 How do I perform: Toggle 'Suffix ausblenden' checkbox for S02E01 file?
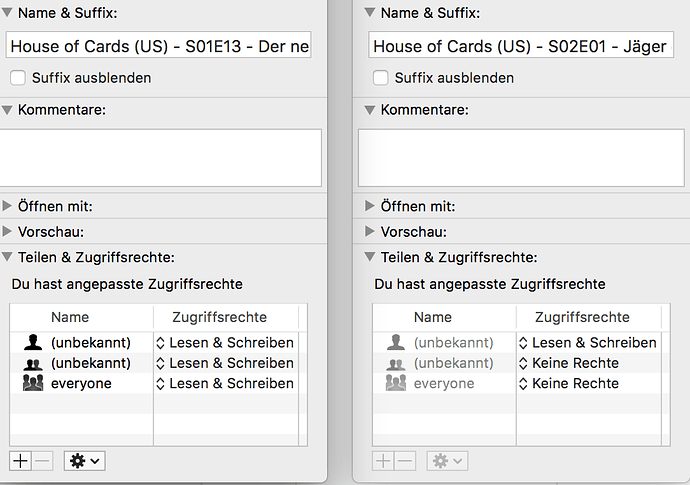(380, 78)
